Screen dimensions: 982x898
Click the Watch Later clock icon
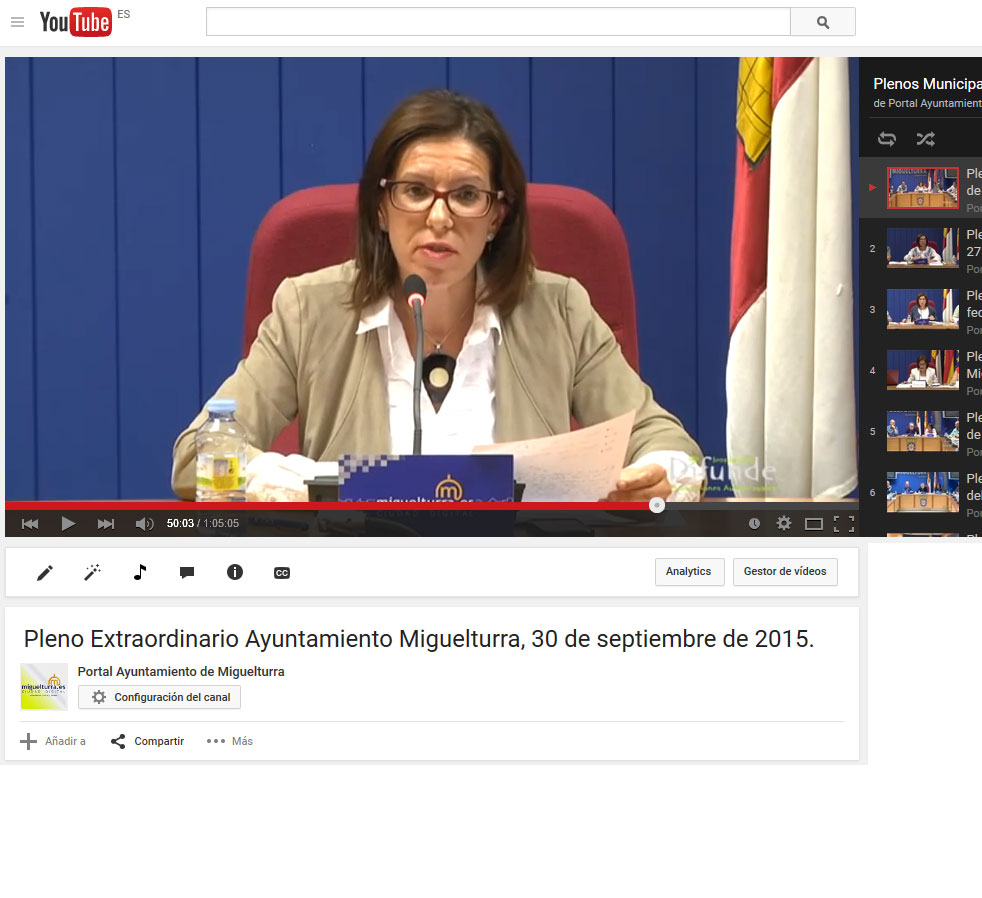(754, 523)
